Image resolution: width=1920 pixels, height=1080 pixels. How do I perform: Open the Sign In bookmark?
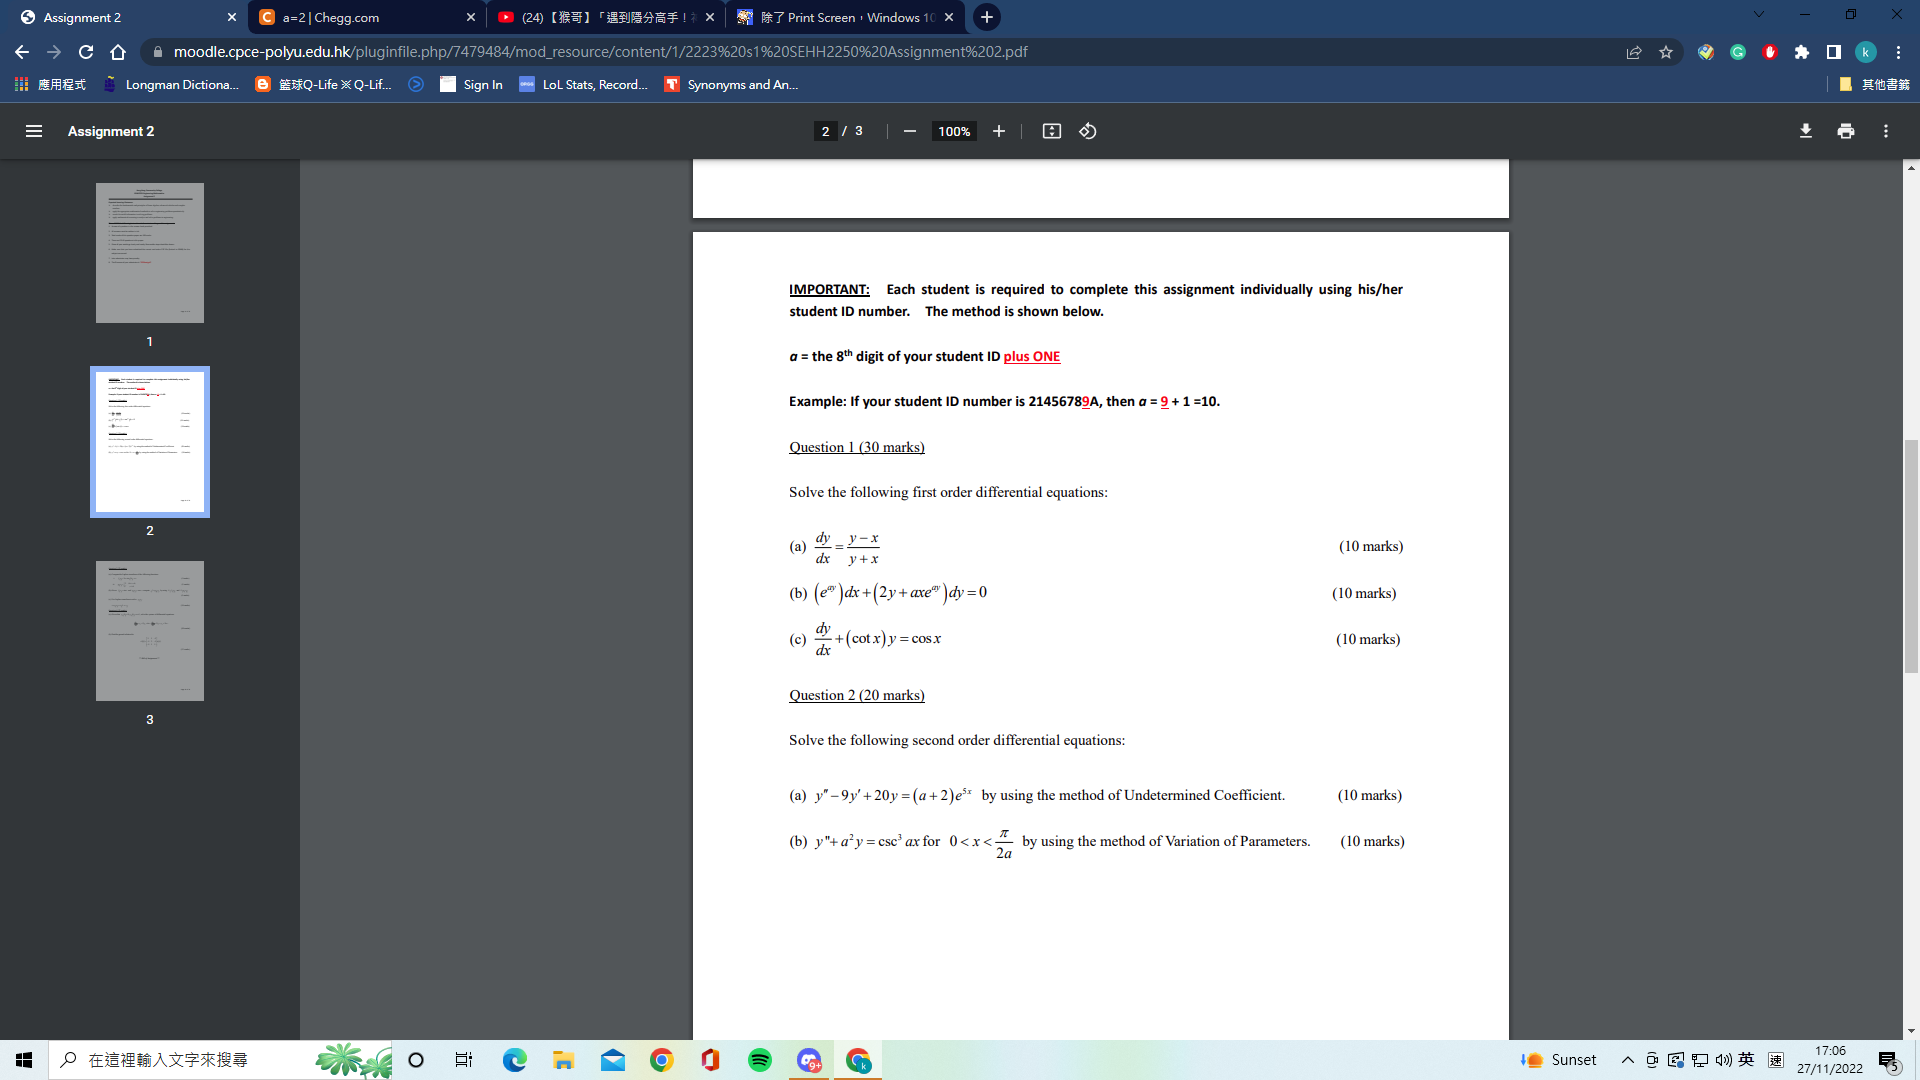click(x=470, y=85)
